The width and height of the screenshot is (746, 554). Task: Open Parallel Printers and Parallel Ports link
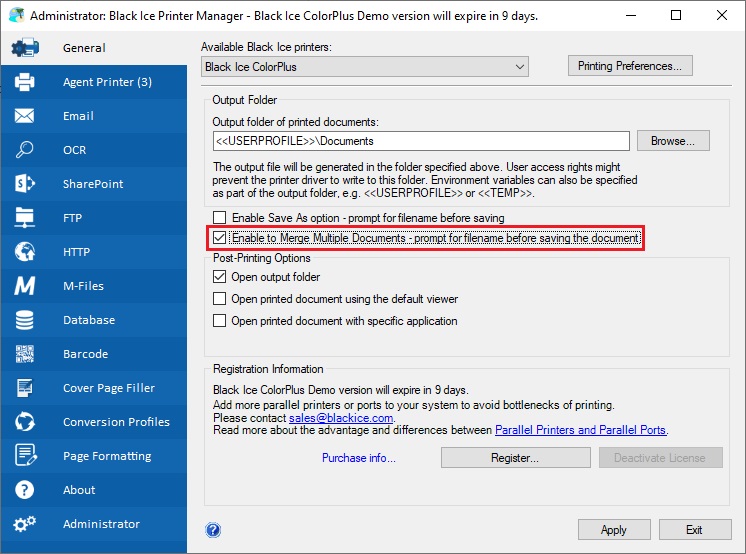[580, 430]
